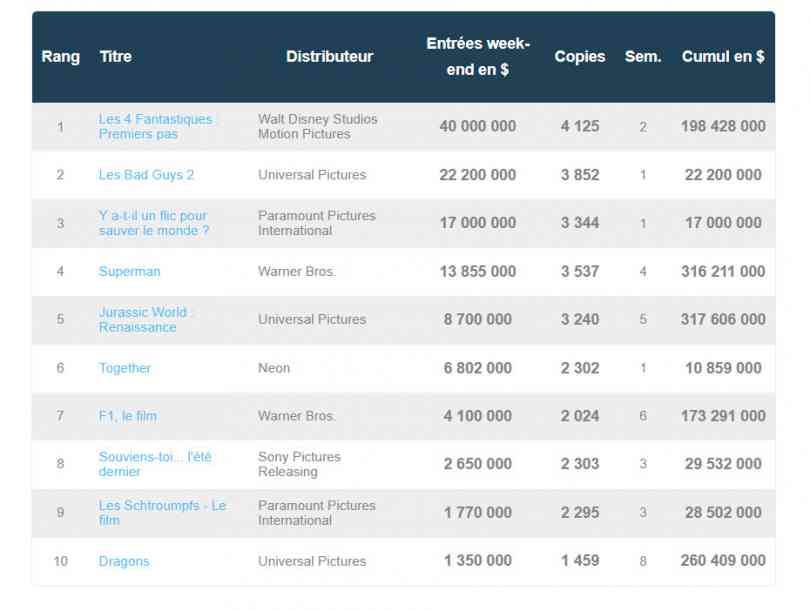Select the 13 855 000 weekend value
Viewport: 810px width, 611px height.
tap(478, 272)
